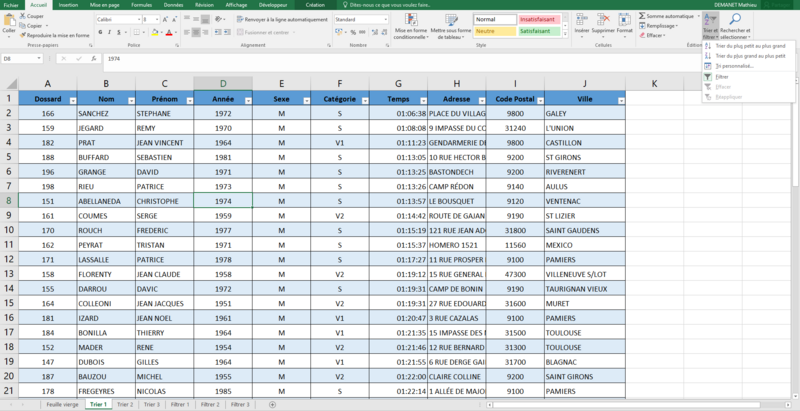Open the ribbon Effacer eraser dropdown
Screen dimensions: 800x411
[x=653, y=35]
